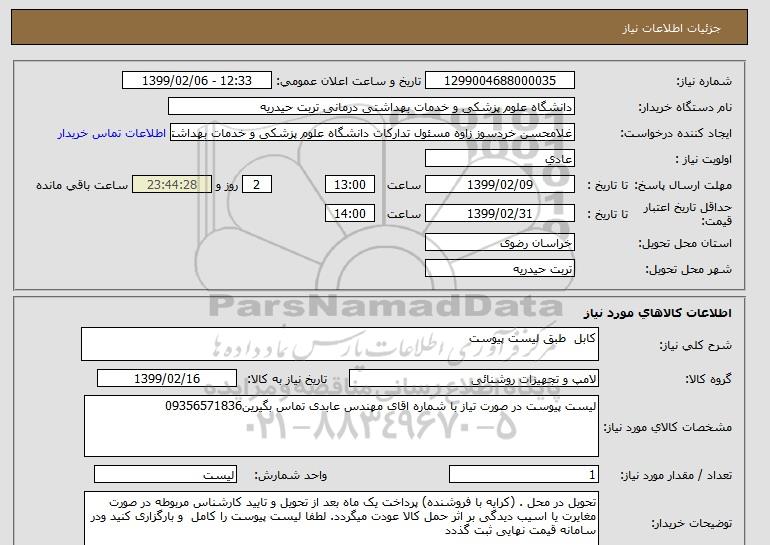Select the label مهلت ارسال پاسخ
Screen dimensions: 770x545
(683, 185)
